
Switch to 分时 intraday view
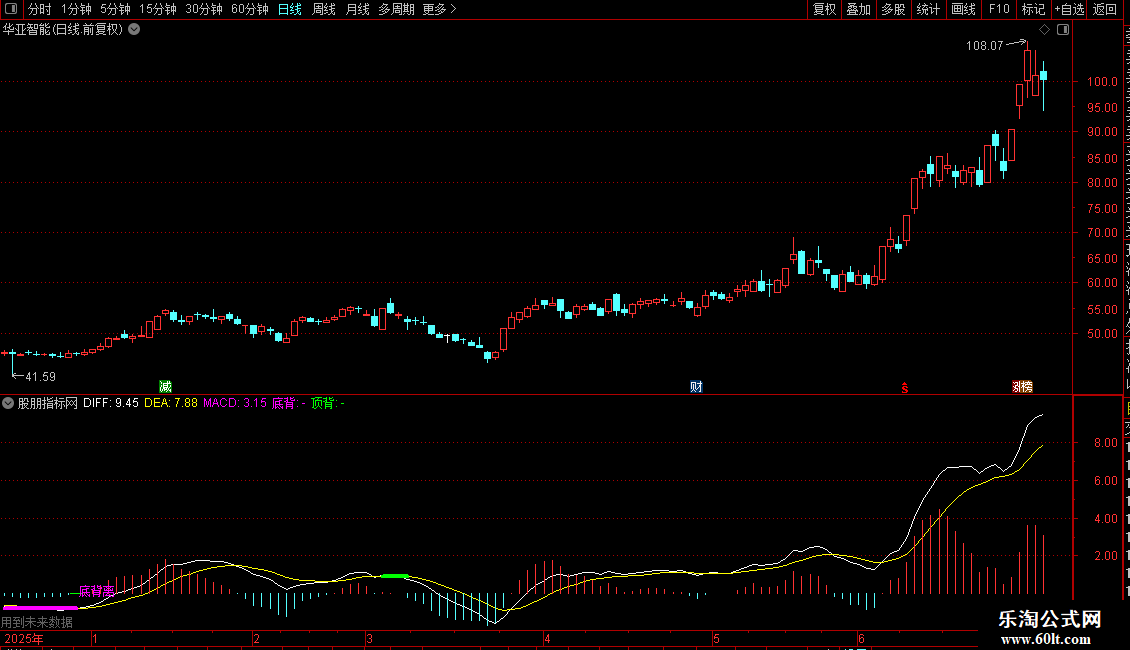pos(40,9)
